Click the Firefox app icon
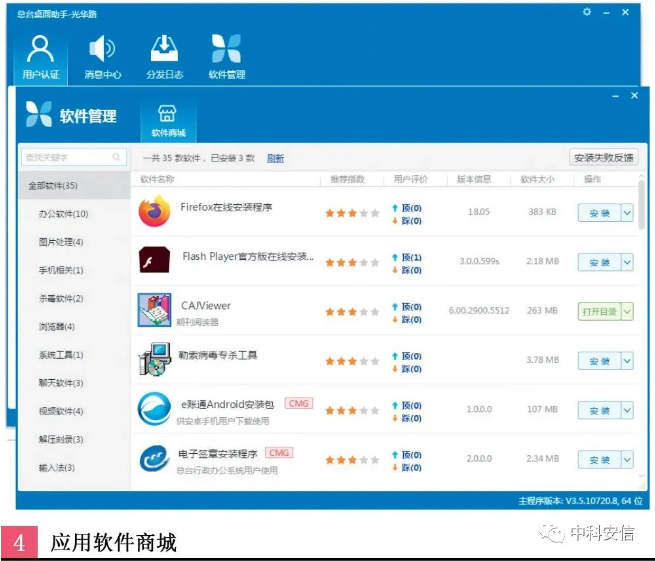The image size is (655, 561). click(155, 211)
